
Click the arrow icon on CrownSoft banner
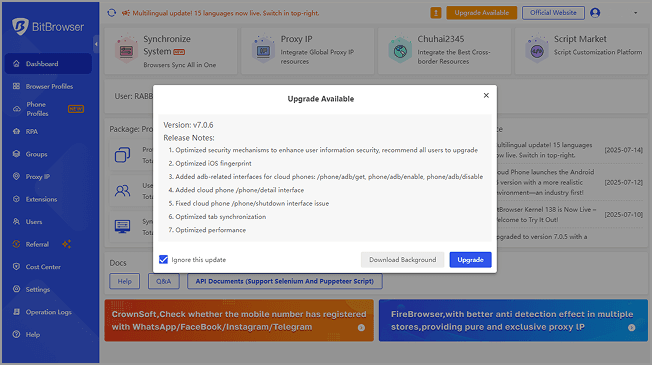pyautogui.click(x=361, y=328)
